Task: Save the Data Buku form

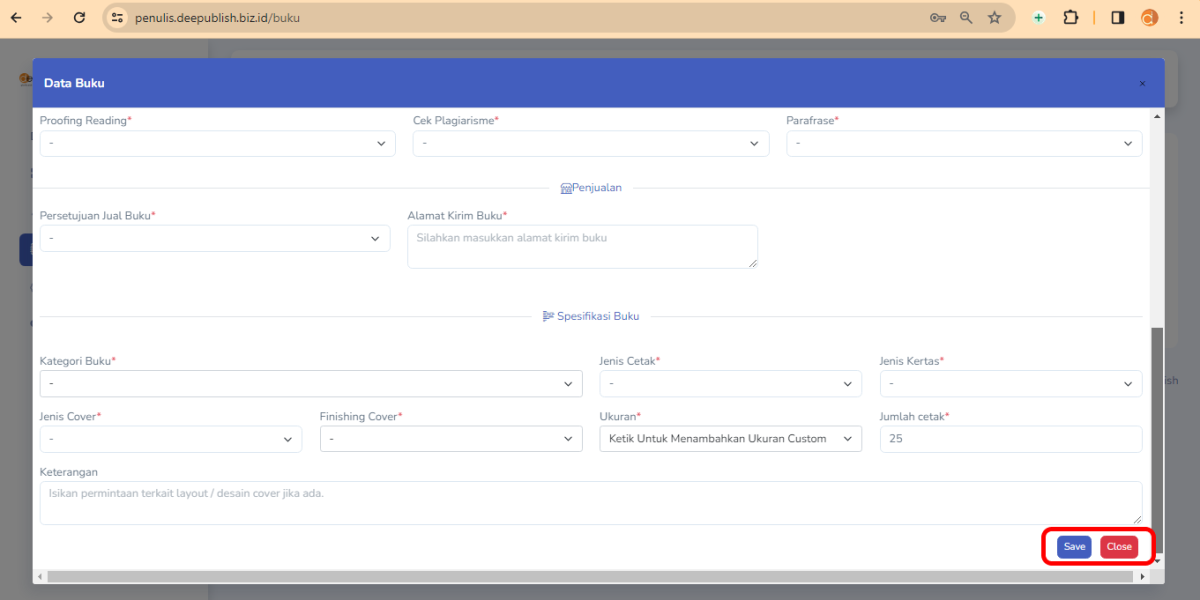Action: [1073, 546]
